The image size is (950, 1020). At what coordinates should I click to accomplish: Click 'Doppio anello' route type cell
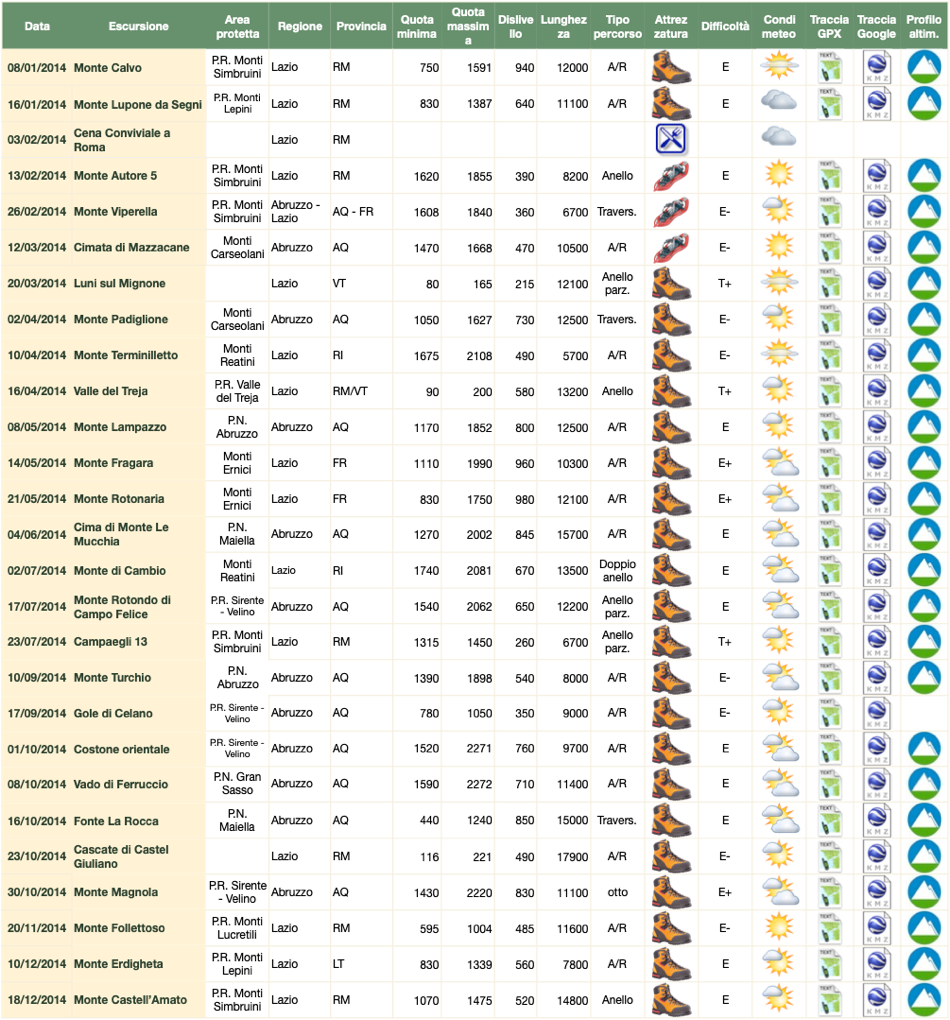point(618,570)
